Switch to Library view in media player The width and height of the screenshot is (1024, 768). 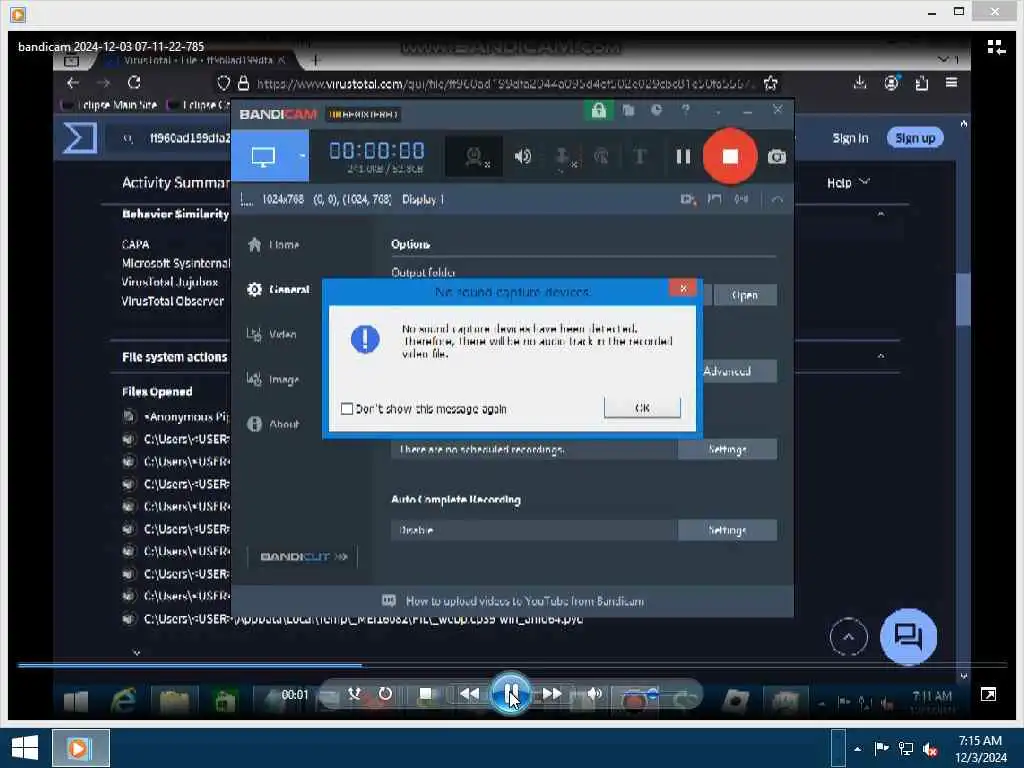point(996,47)
